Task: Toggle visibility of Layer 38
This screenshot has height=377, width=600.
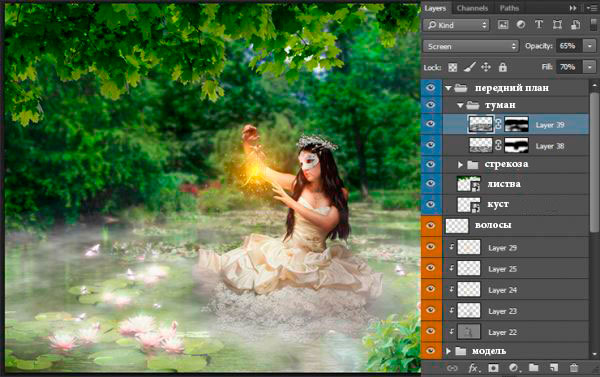Action: [430, 145]
